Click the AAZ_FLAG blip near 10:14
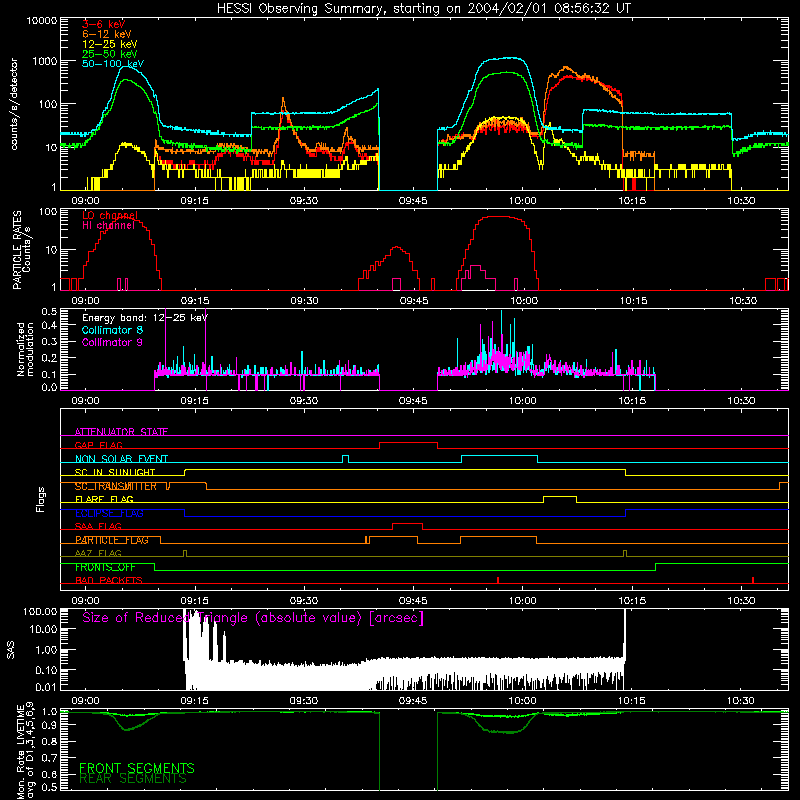 (625, 553)
